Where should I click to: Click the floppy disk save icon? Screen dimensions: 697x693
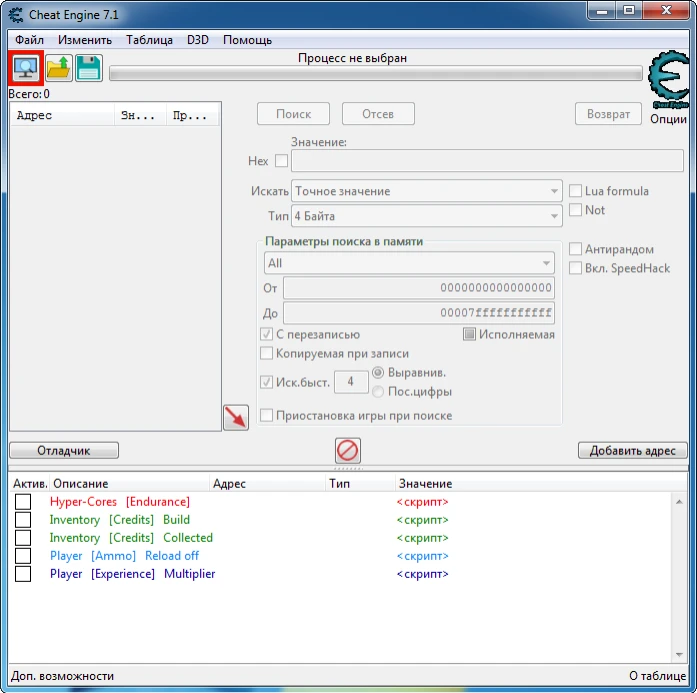pos(89,68)
